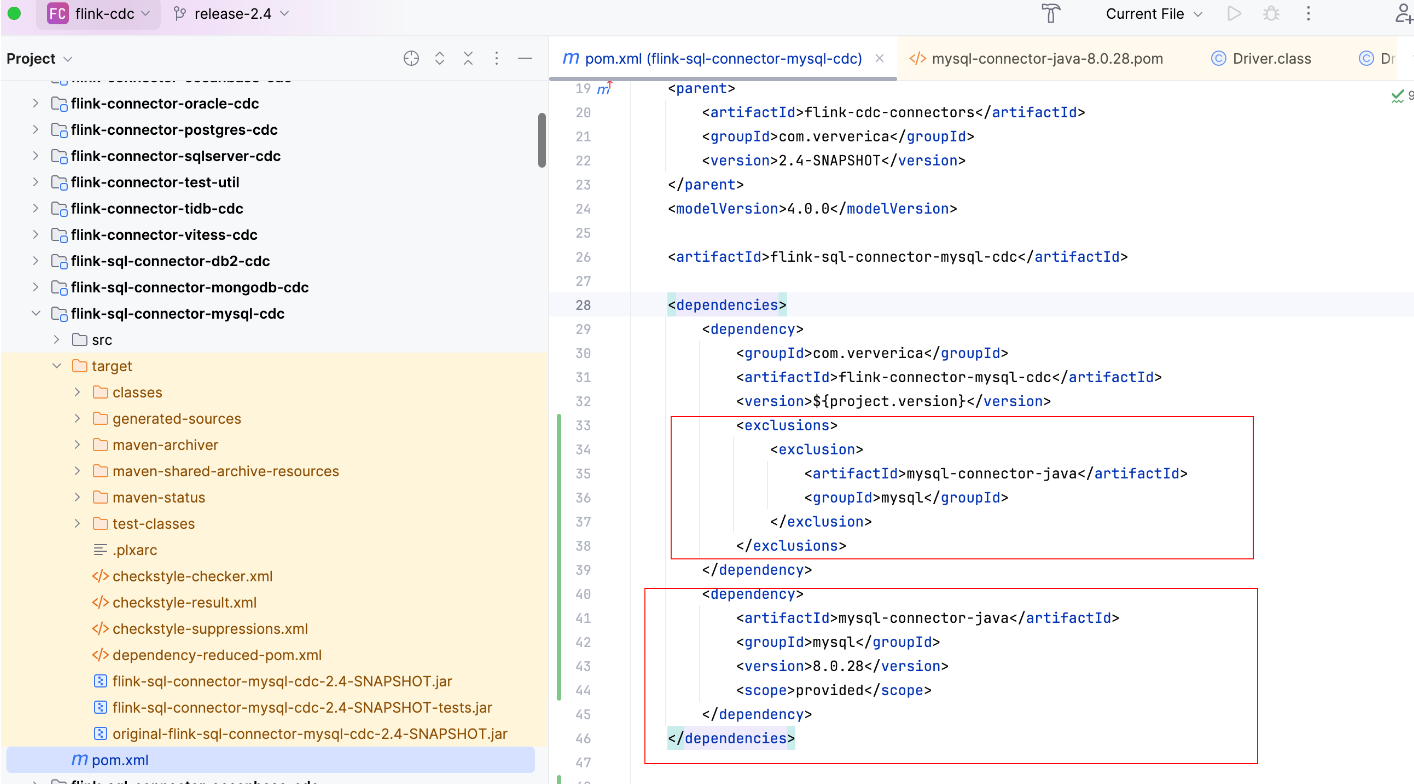Expand the classes folder
The image size is (1414, 784).
pos(78,393)
